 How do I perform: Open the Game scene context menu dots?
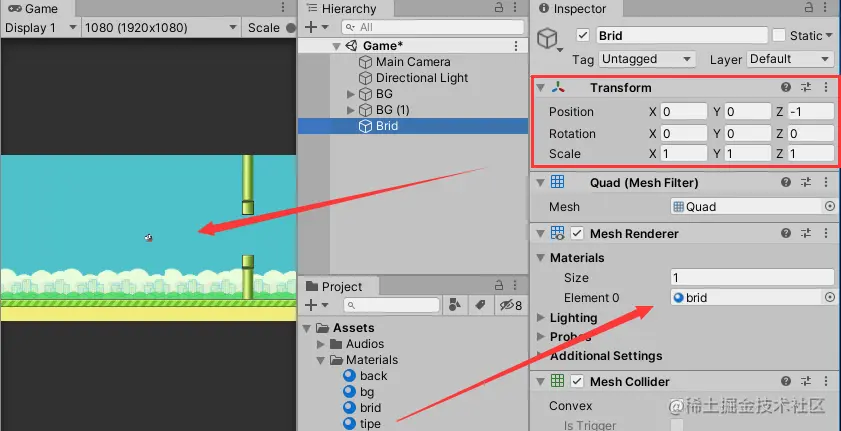point(516,46)
